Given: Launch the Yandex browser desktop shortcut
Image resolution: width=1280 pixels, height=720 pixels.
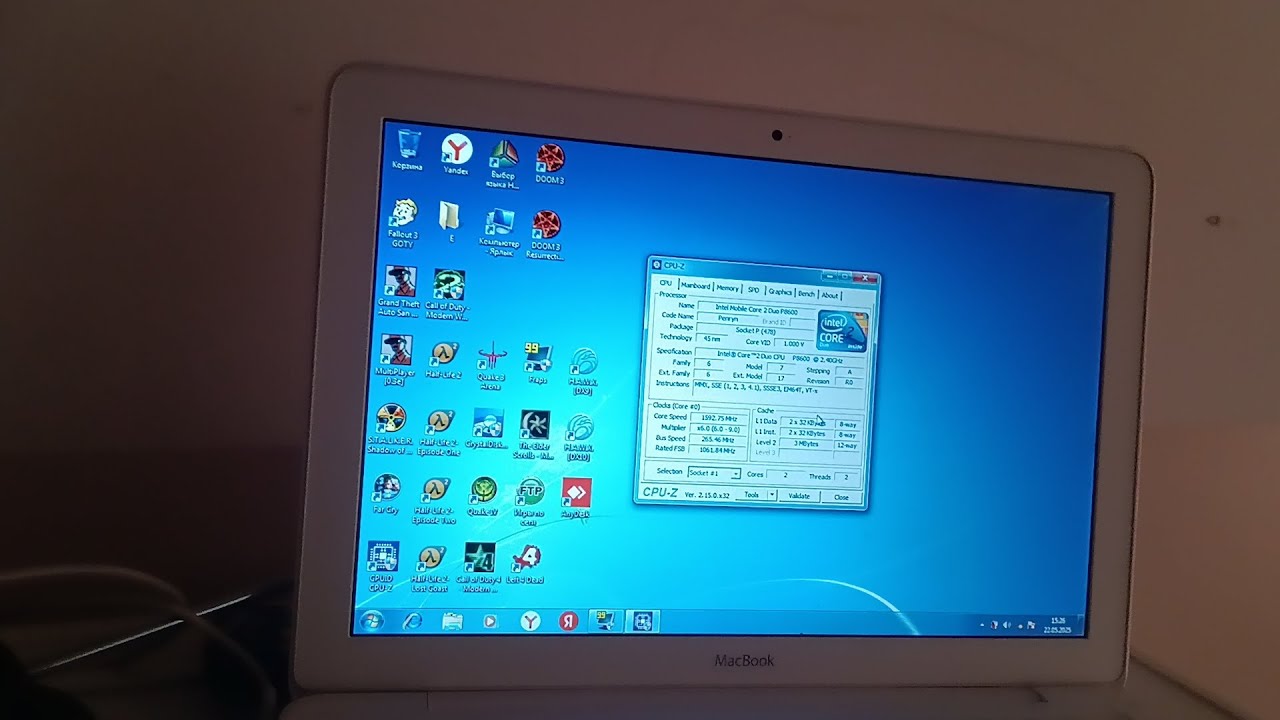Looking at the screenshot, I should 456,155.
